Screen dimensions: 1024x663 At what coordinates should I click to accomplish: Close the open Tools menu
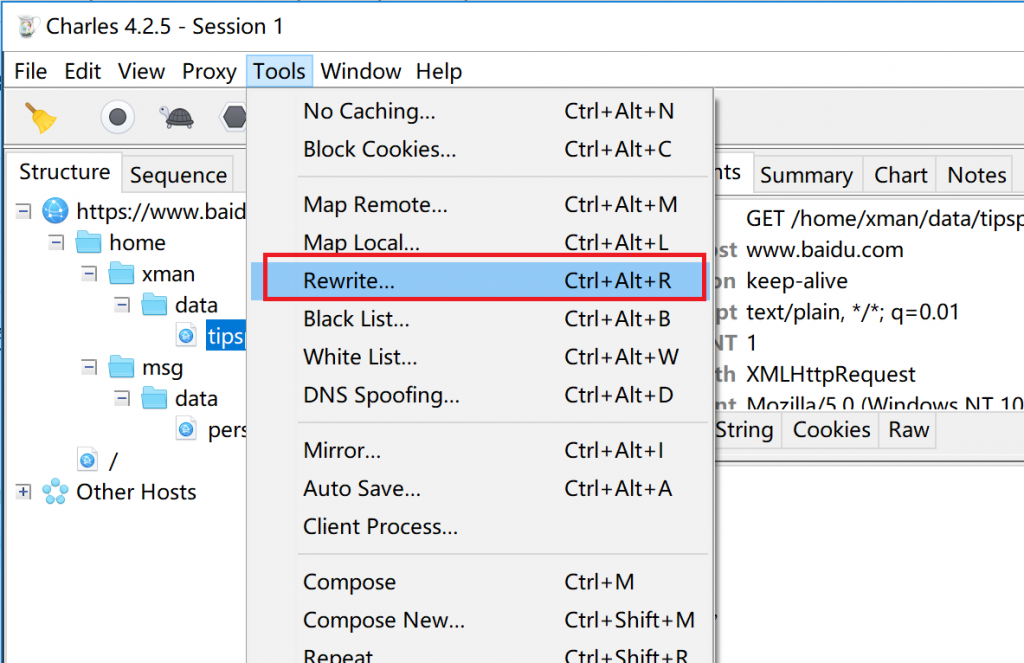pyautogui.click(x=279, y=71)
